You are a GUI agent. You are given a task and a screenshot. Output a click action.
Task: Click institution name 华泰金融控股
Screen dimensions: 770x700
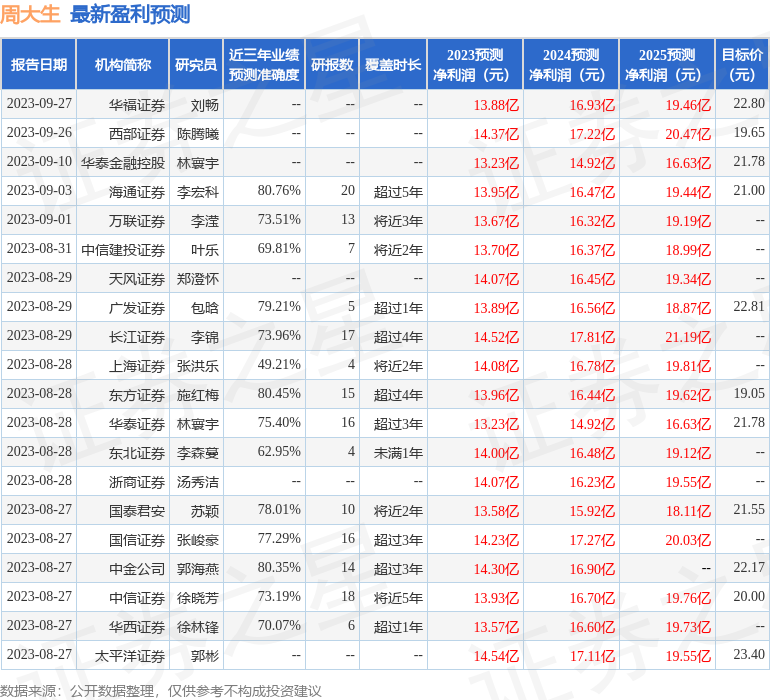pos(123,163)
